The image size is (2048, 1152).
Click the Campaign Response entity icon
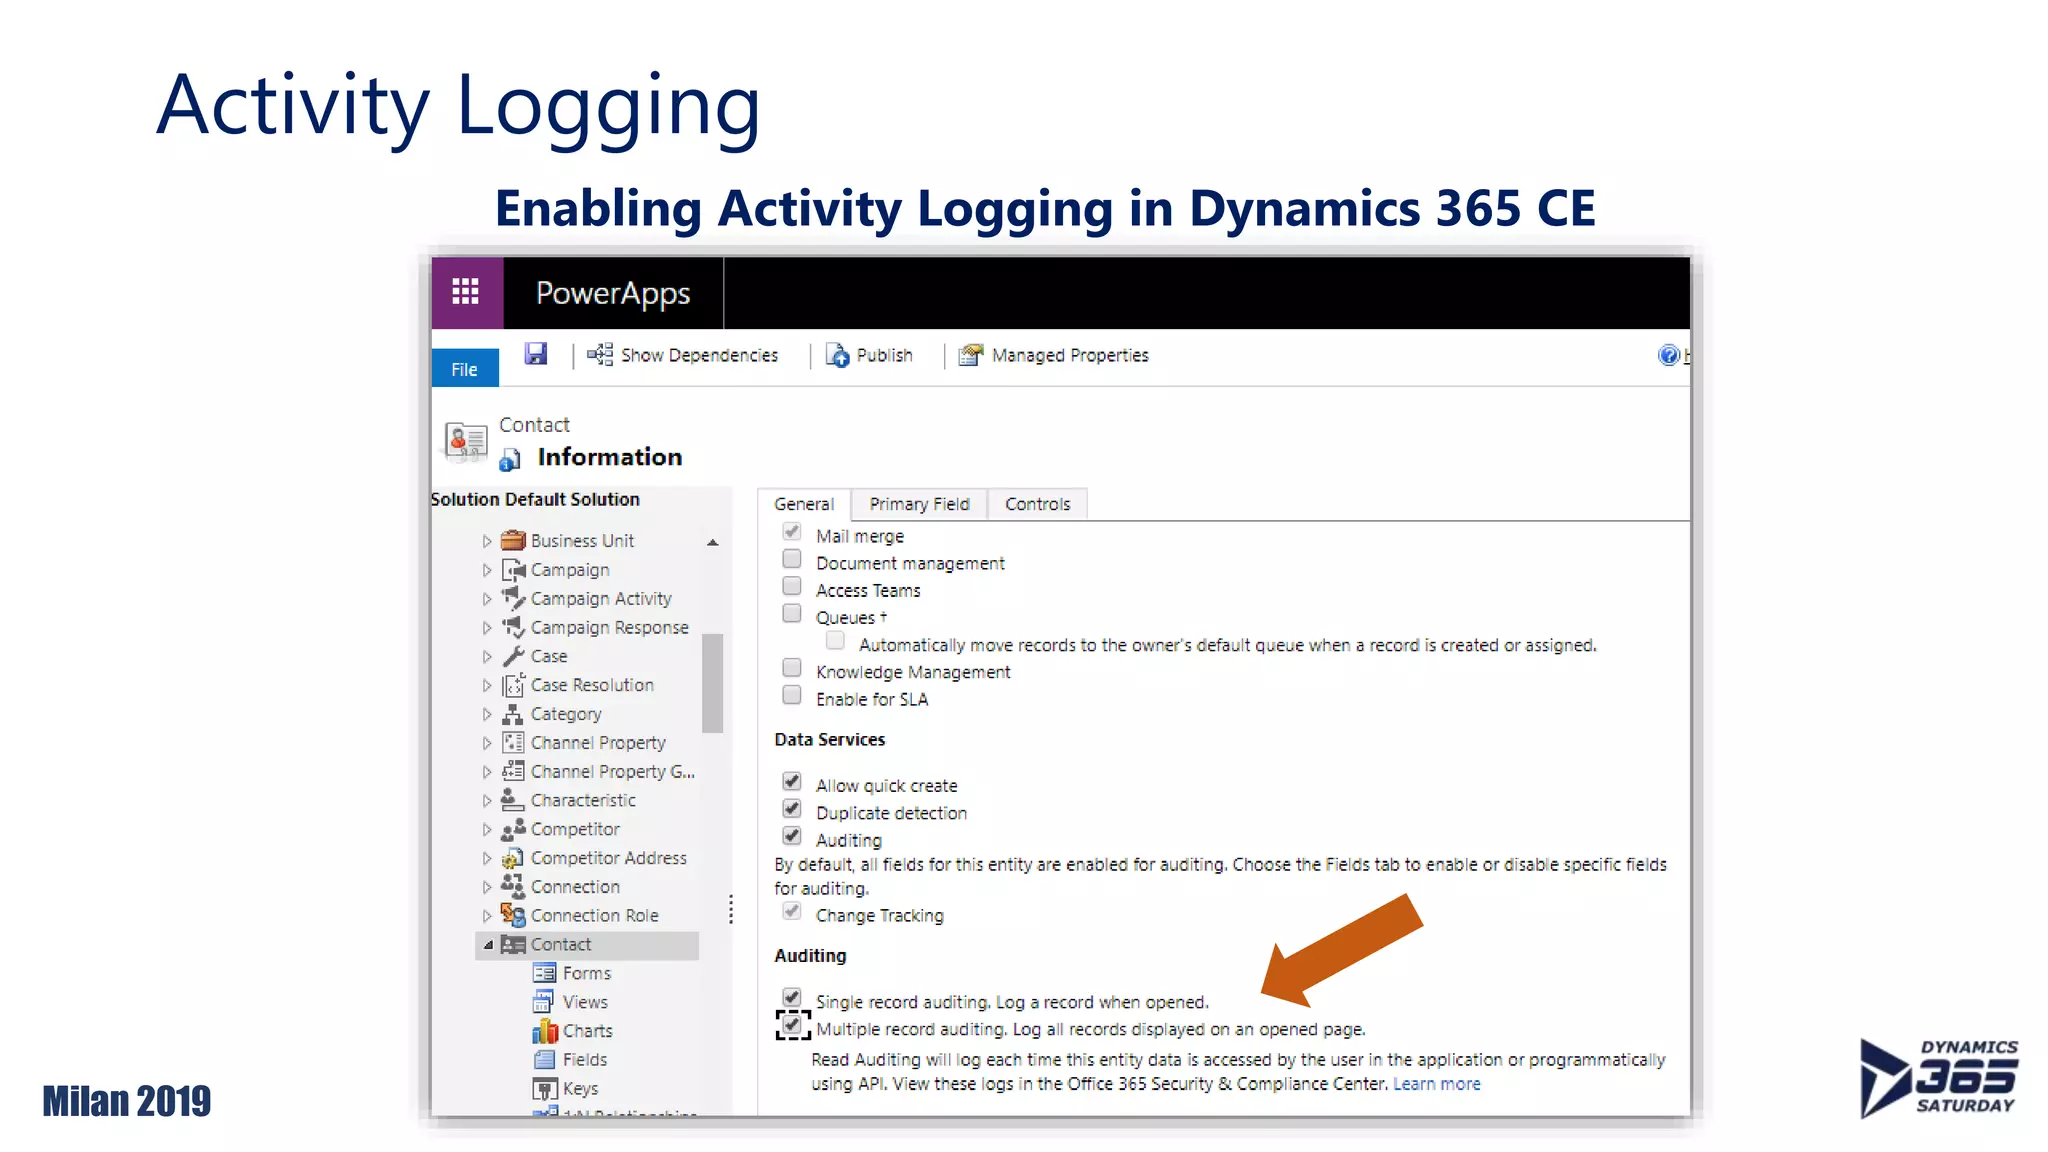[x=513, y=627]
